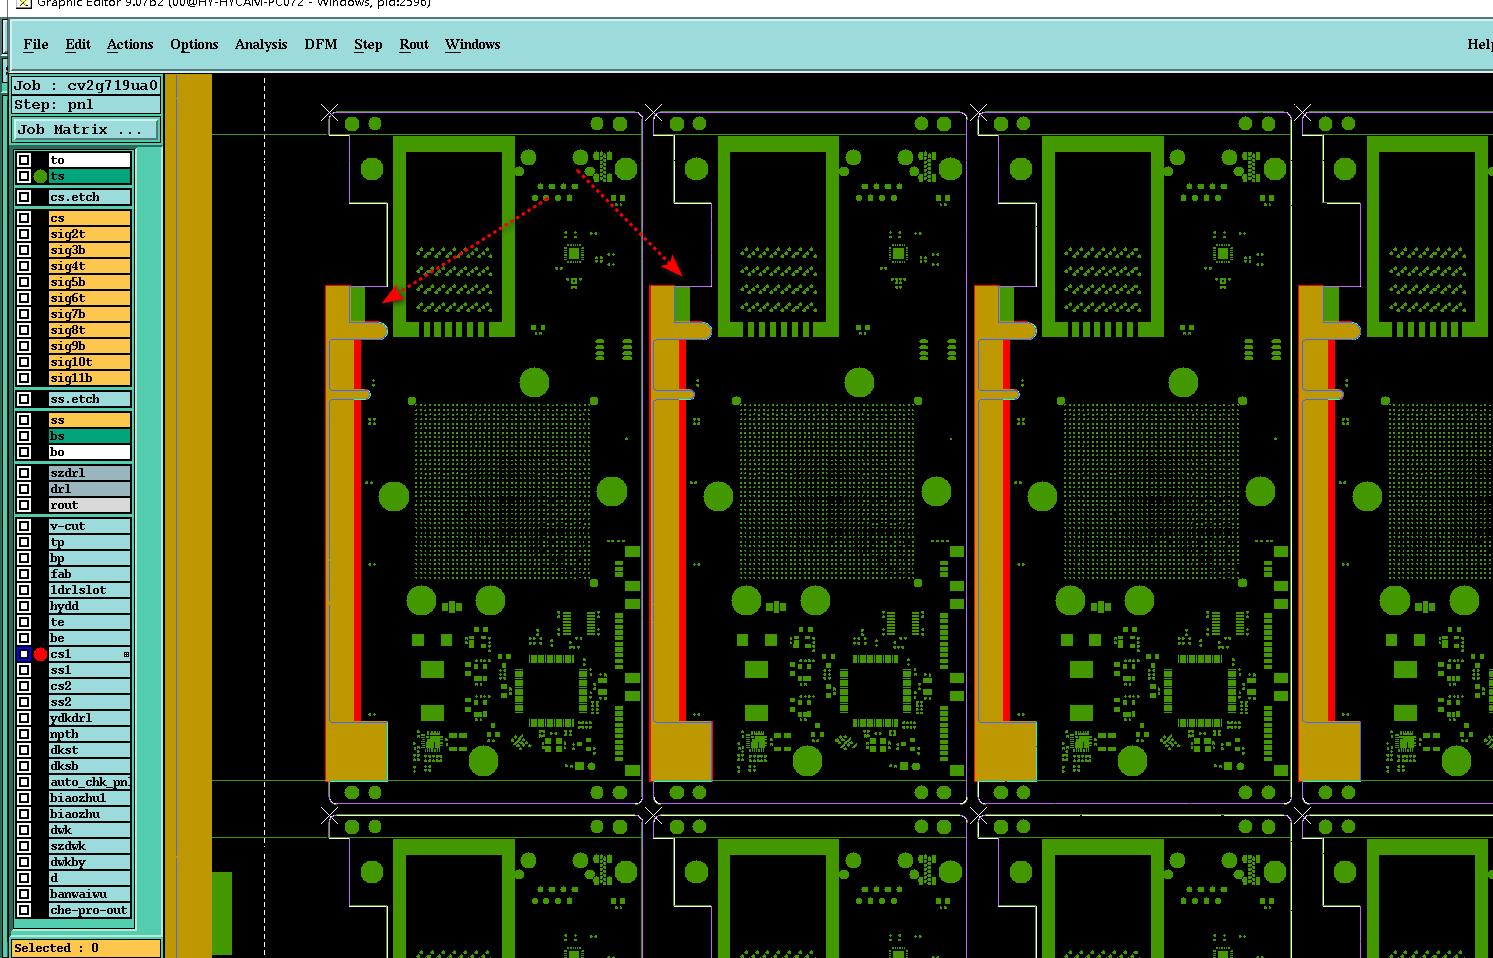Select the sig6t layer name
Viewport: 1493px width, 958px height.
coord(89,298)
